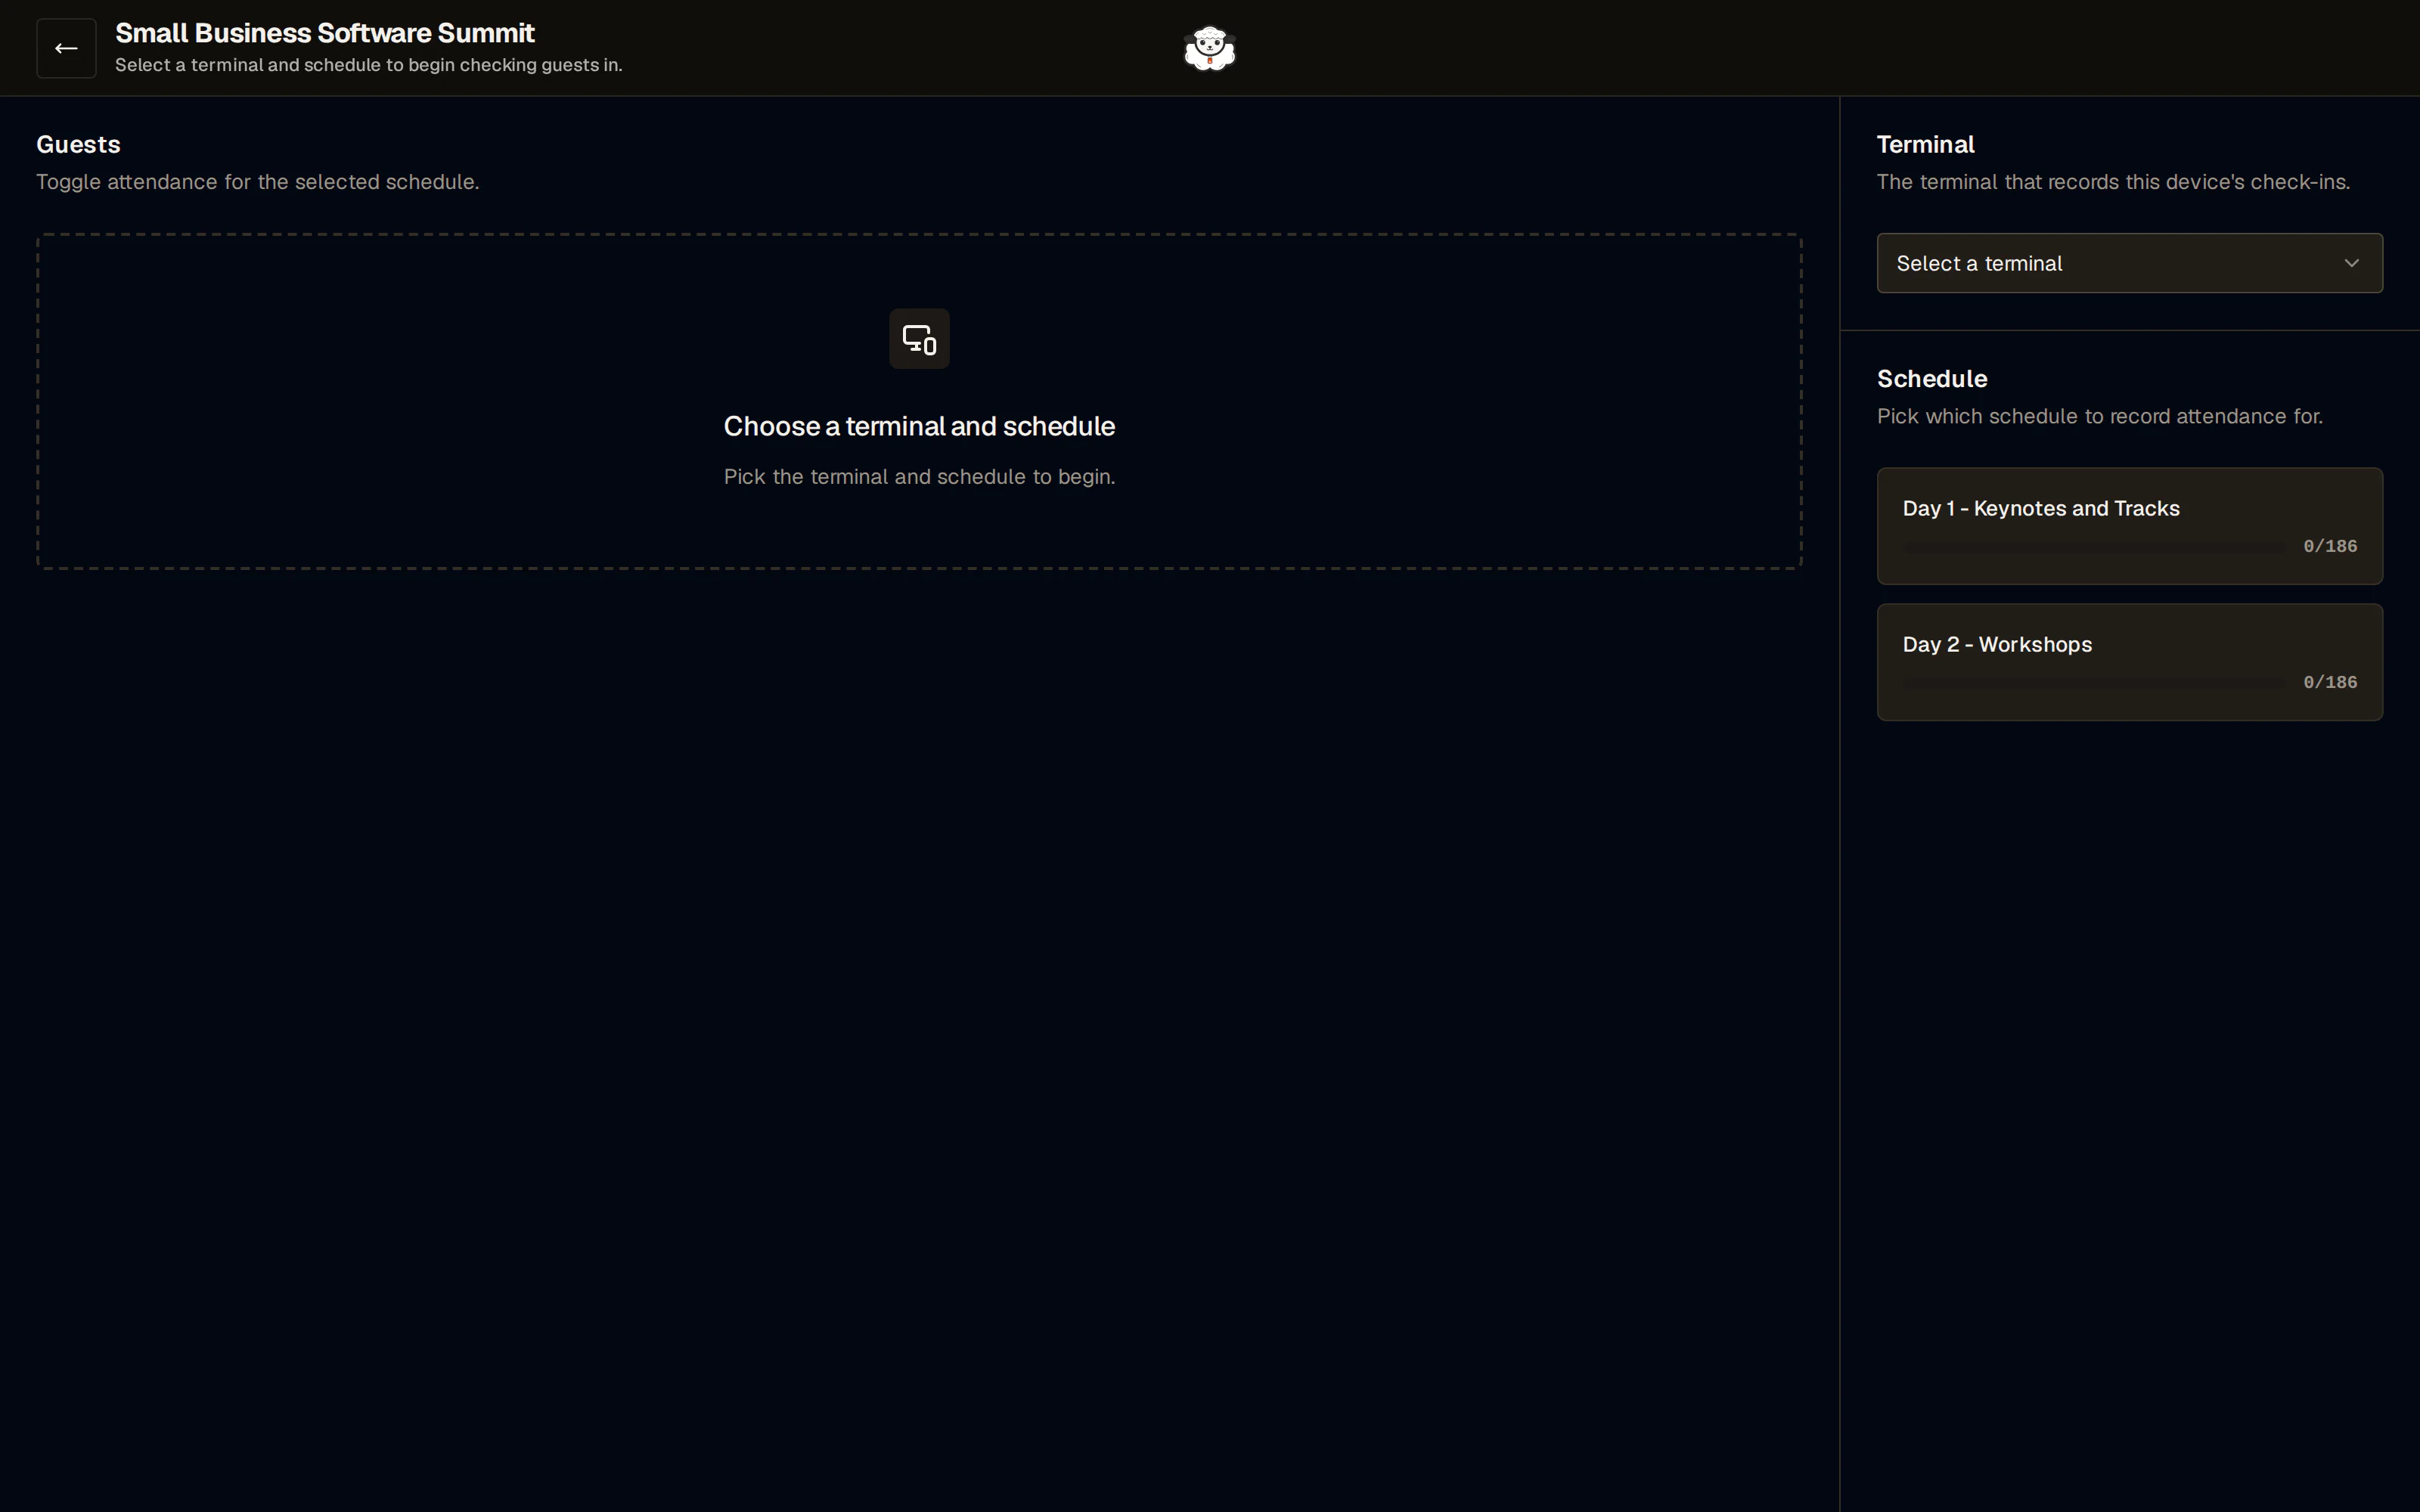Click the Terminal section heading
The height and width of the screenshot is (1512, 2420).
coord(1925,144)
